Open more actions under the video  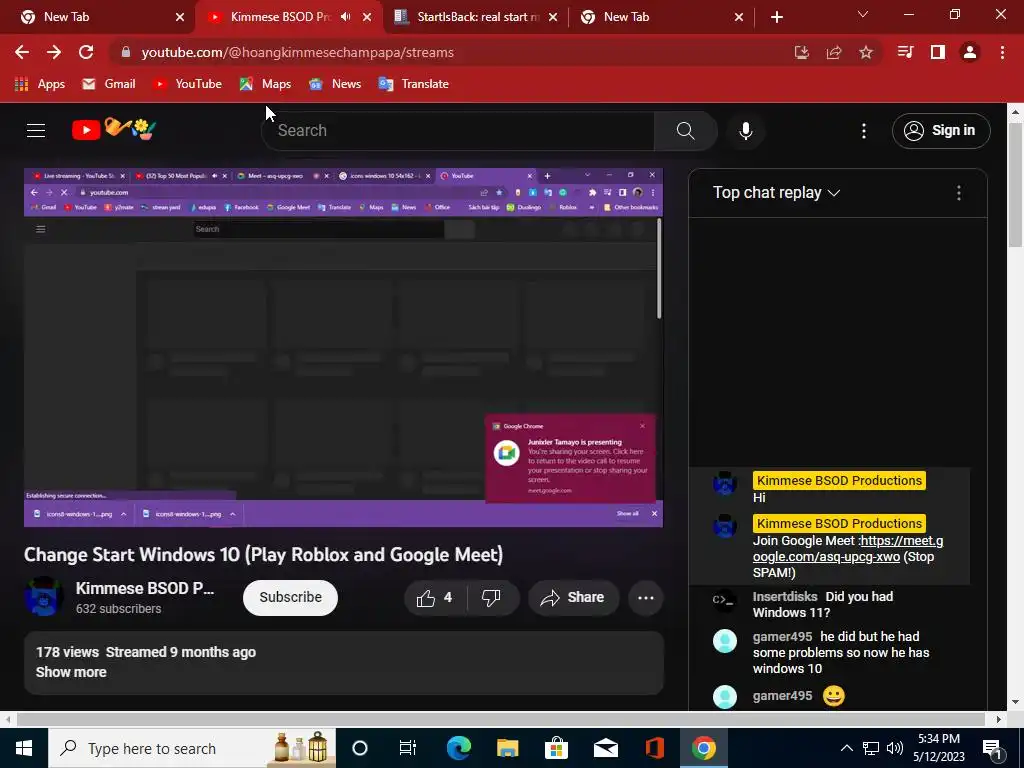coord(645,598)
